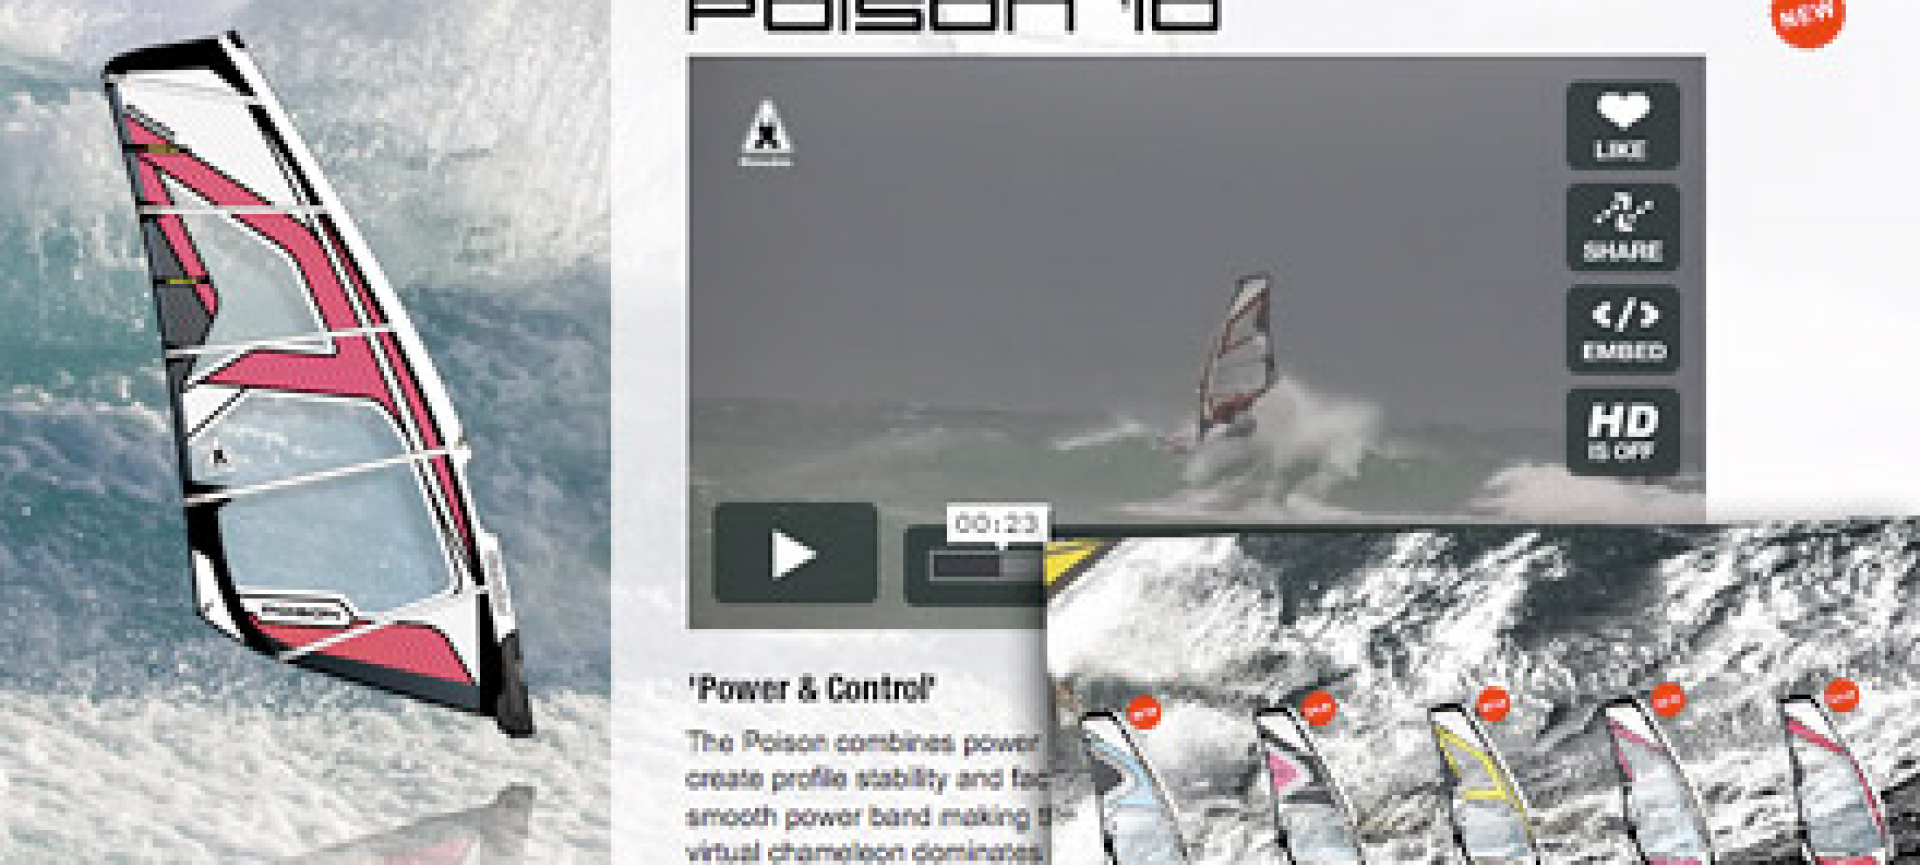
Task: Play the Poison windsurf video
Action: point(795,553)
